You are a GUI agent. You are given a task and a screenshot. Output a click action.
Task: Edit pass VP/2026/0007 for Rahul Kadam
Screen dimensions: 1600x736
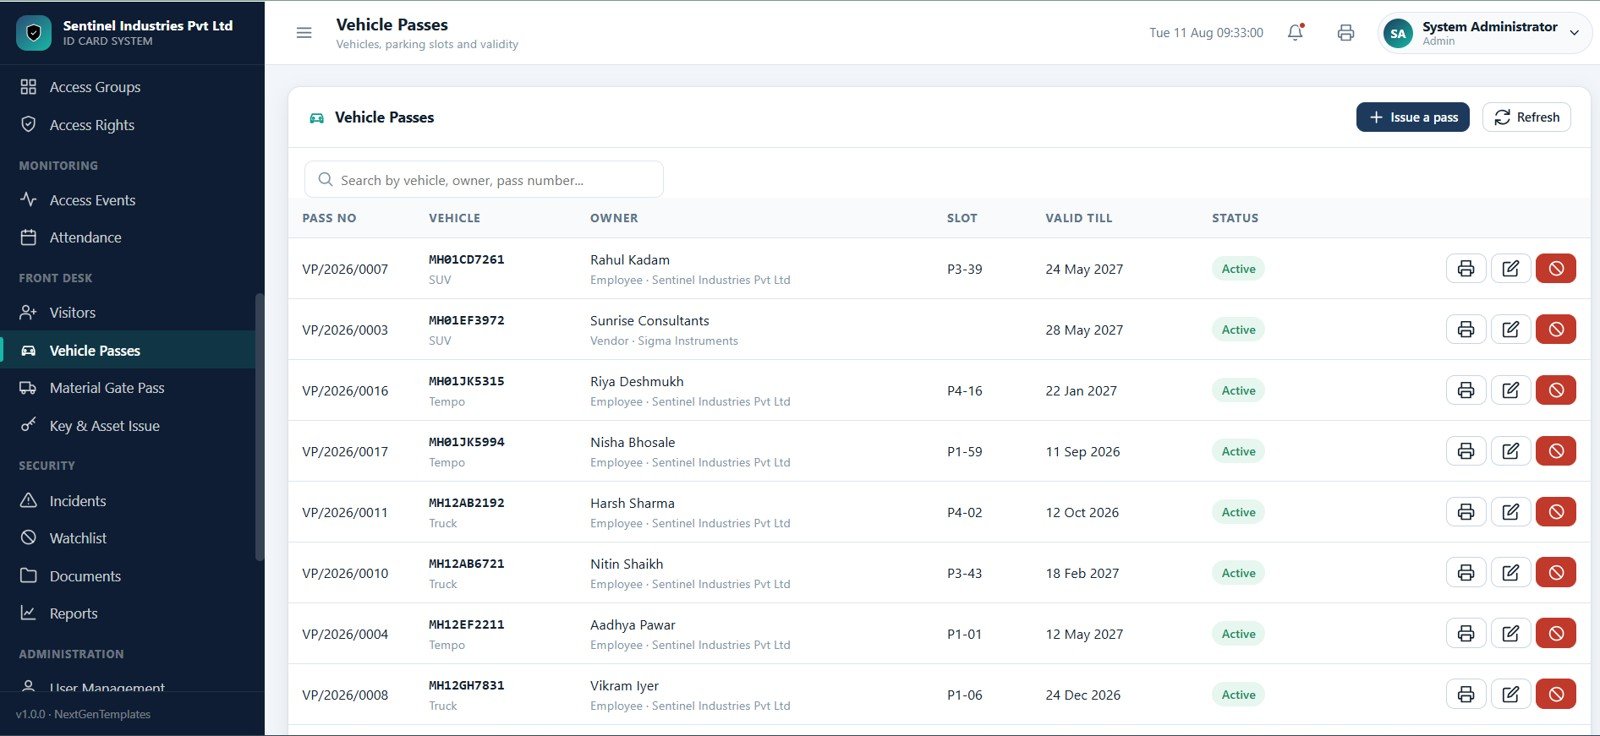1511,269
